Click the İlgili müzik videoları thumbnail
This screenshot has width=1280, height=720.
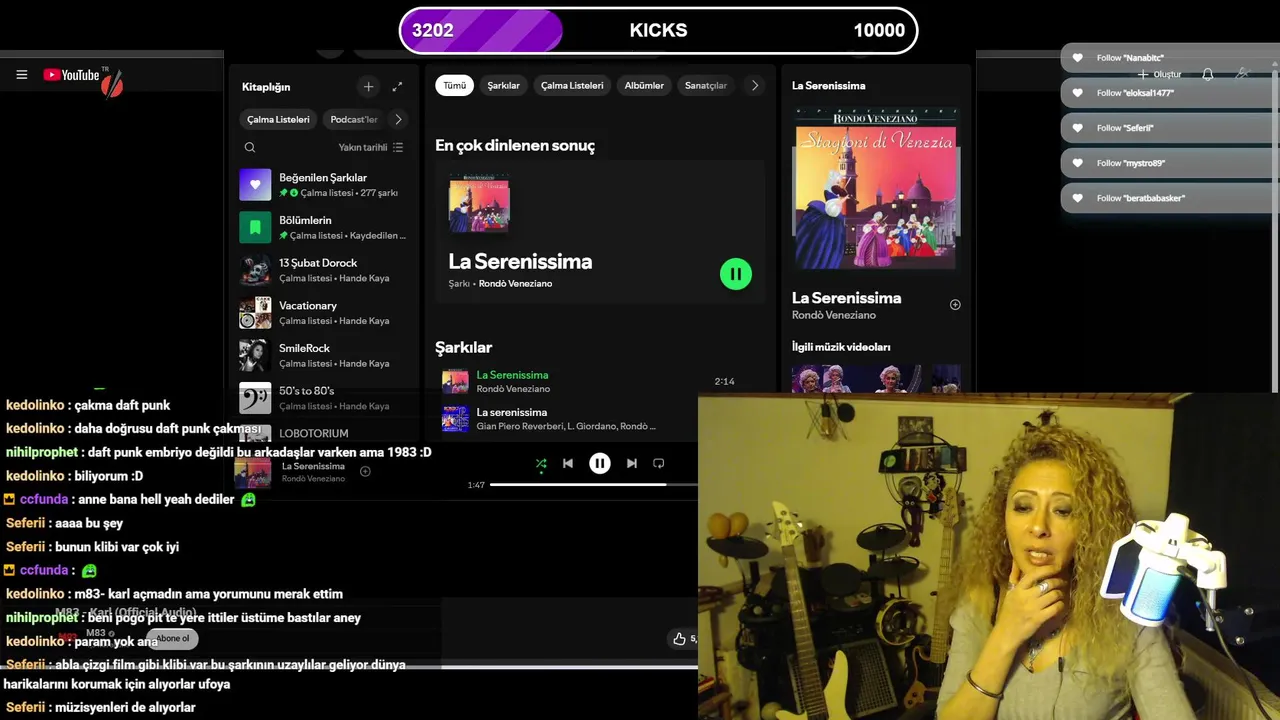[876, 379]
